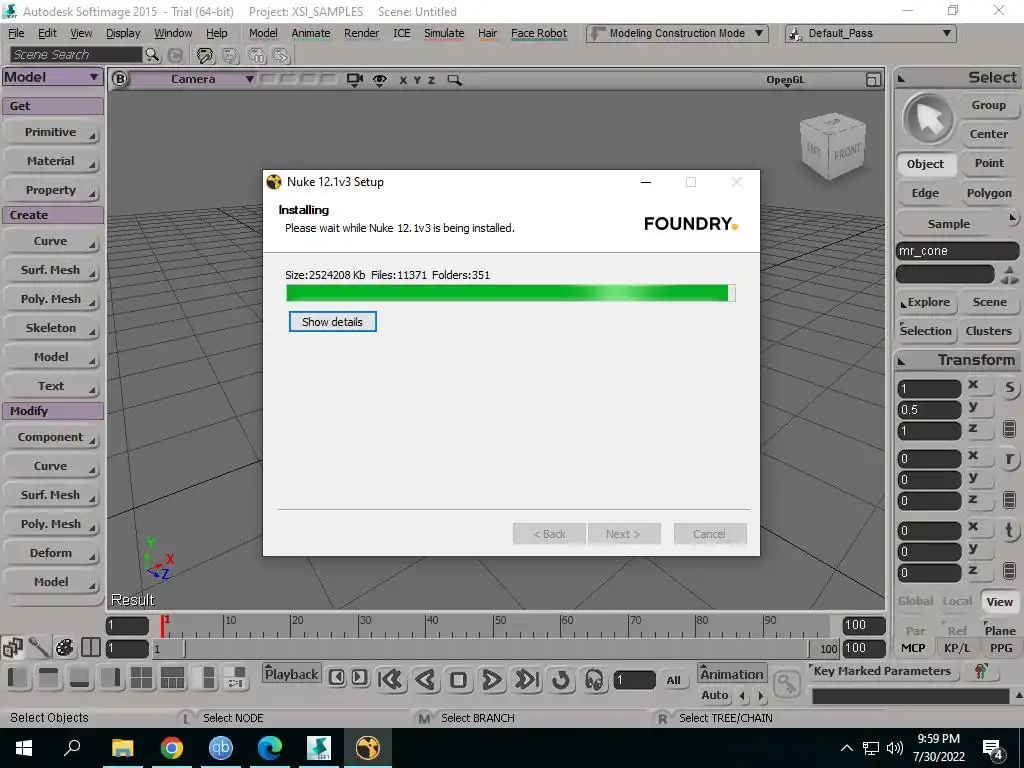1024x768 pixels.
Task: Click the paint palette icon
Action: coord(64,648)
